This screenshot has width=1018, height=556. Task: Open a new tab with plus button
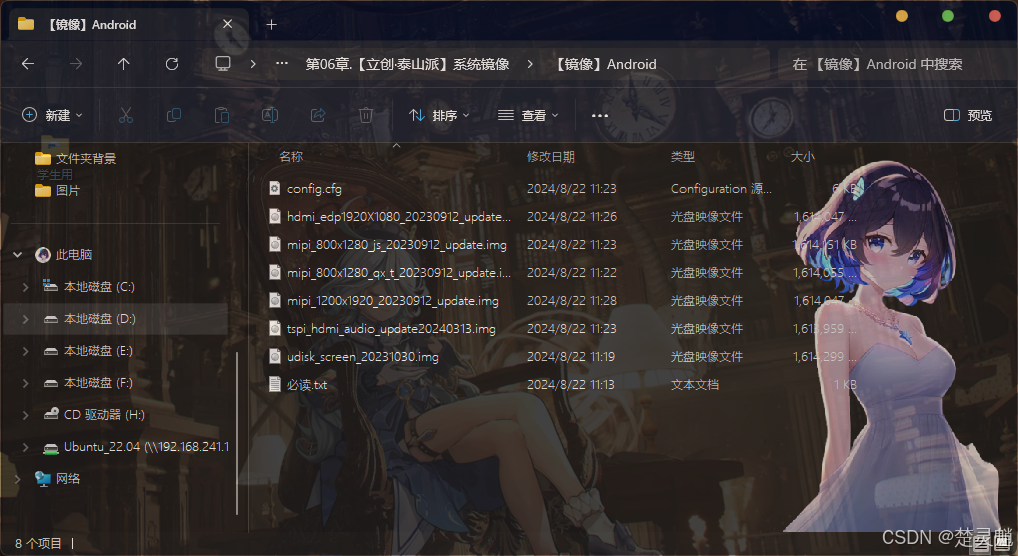point(271,25)
